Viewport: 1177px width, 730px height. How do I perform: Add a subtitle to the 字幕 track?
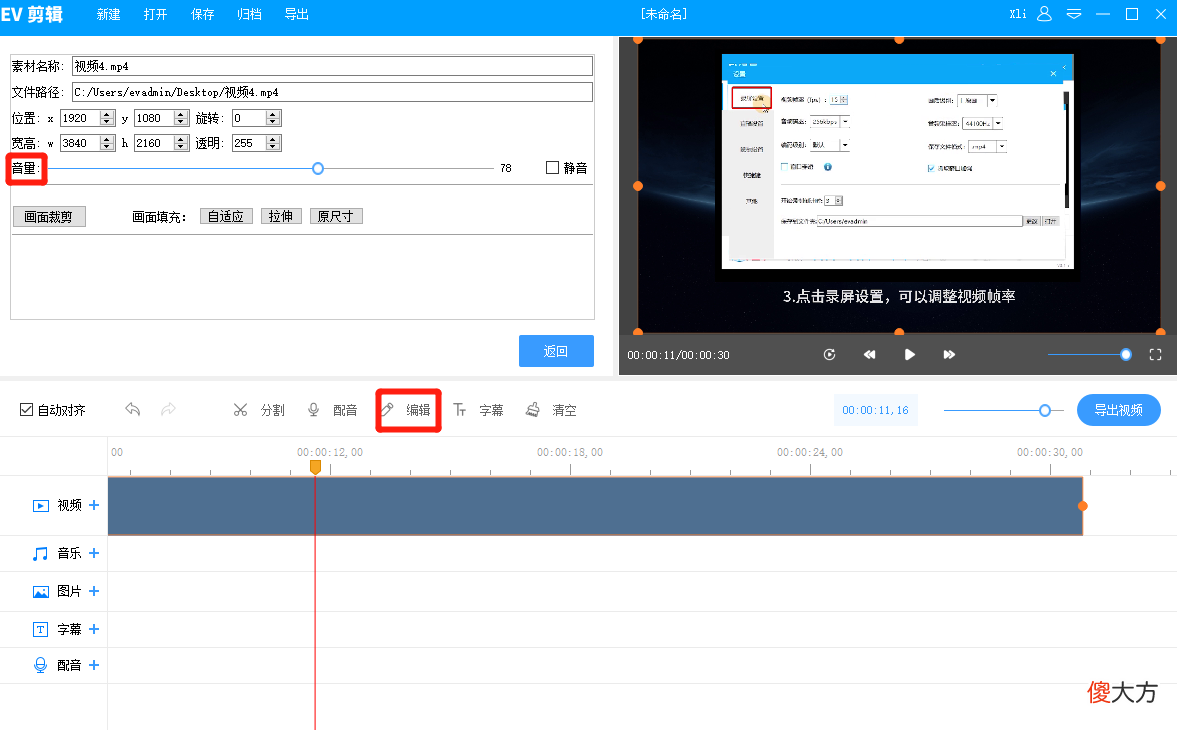(x=94, y=629)
